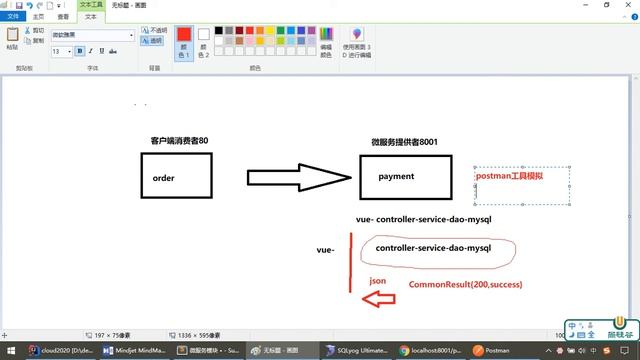Show hidden system tray icons
The width and height of the screenshot is (640, 360).
tap(548, 351)
